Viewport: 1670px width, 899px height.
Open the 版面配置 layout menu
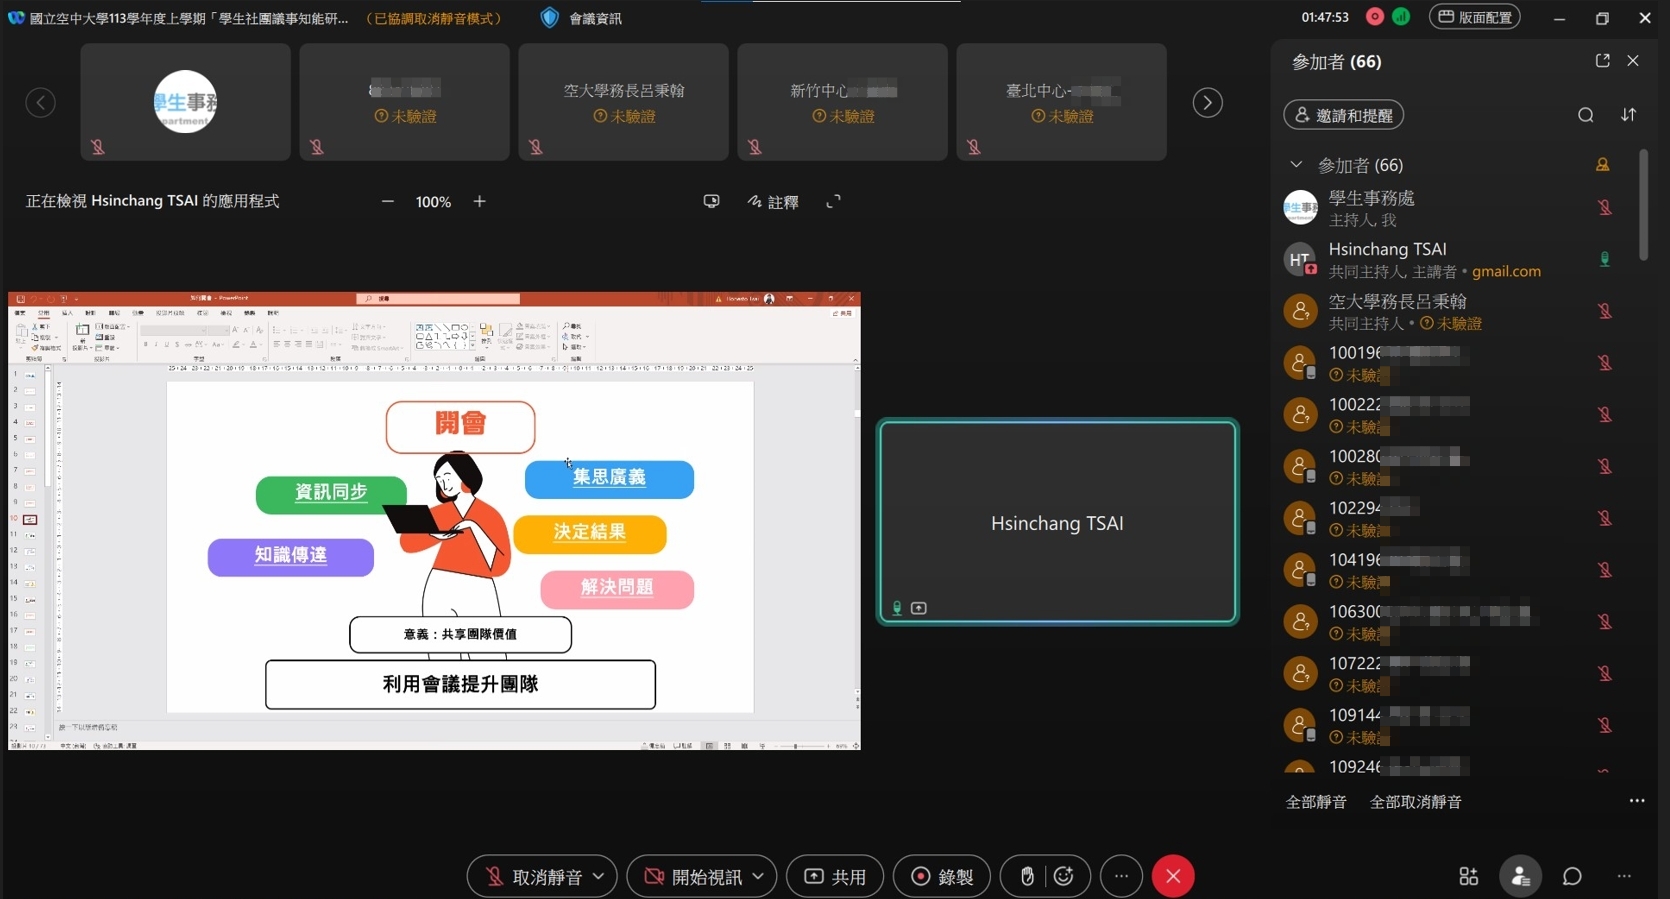[1474, 17]
